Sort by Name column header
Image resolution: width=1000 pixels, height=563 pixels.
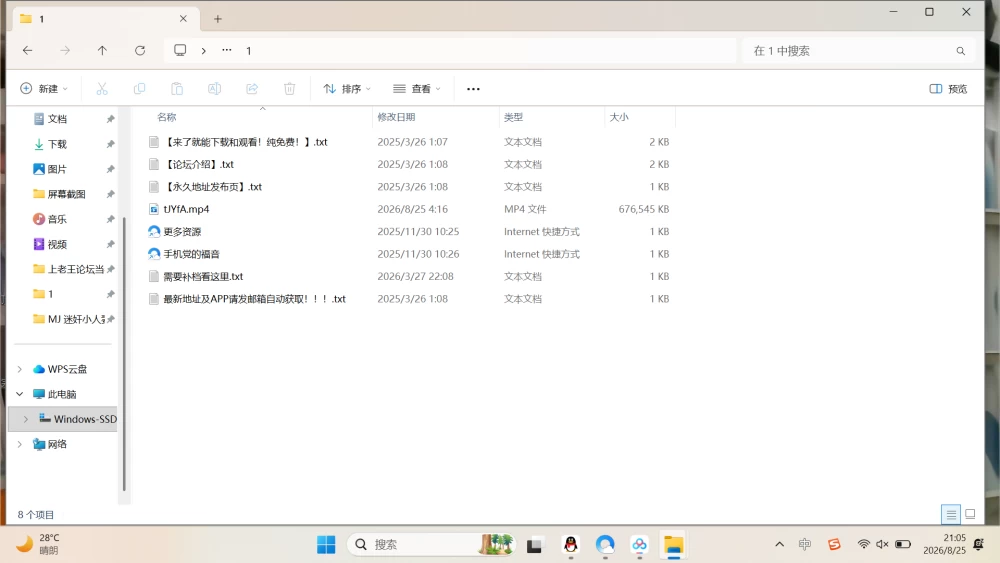point(166,117)
